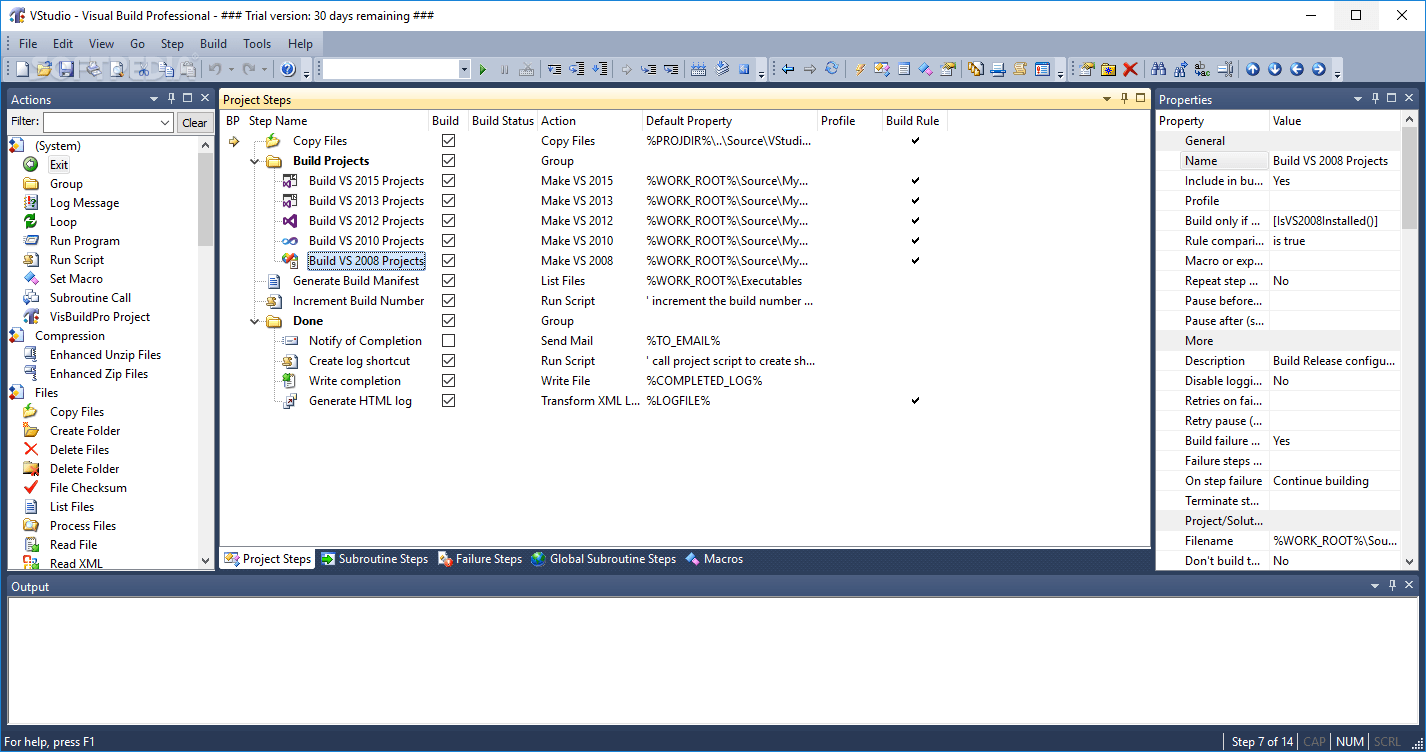This screenshot has width=1426, height=752.
Task: Click the lightning bolt toolbar icon
Action: click(859, 69)
